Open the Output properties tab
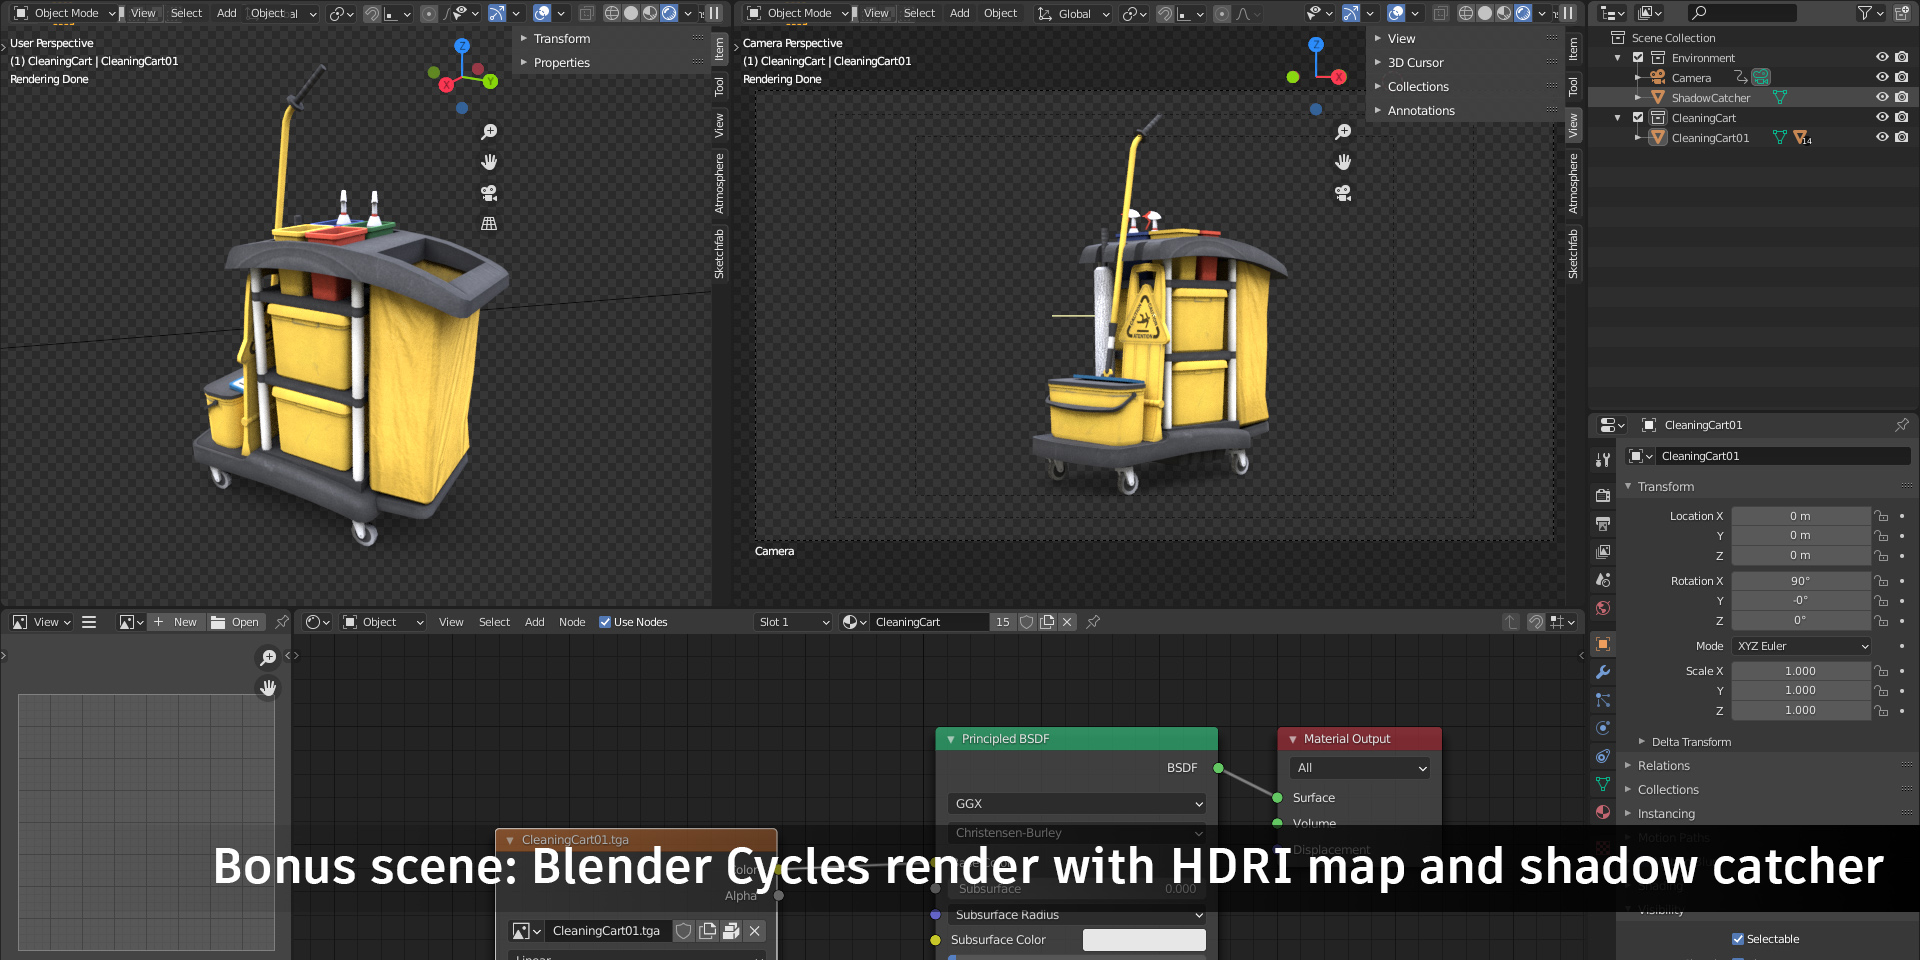 pos(1603,523)
